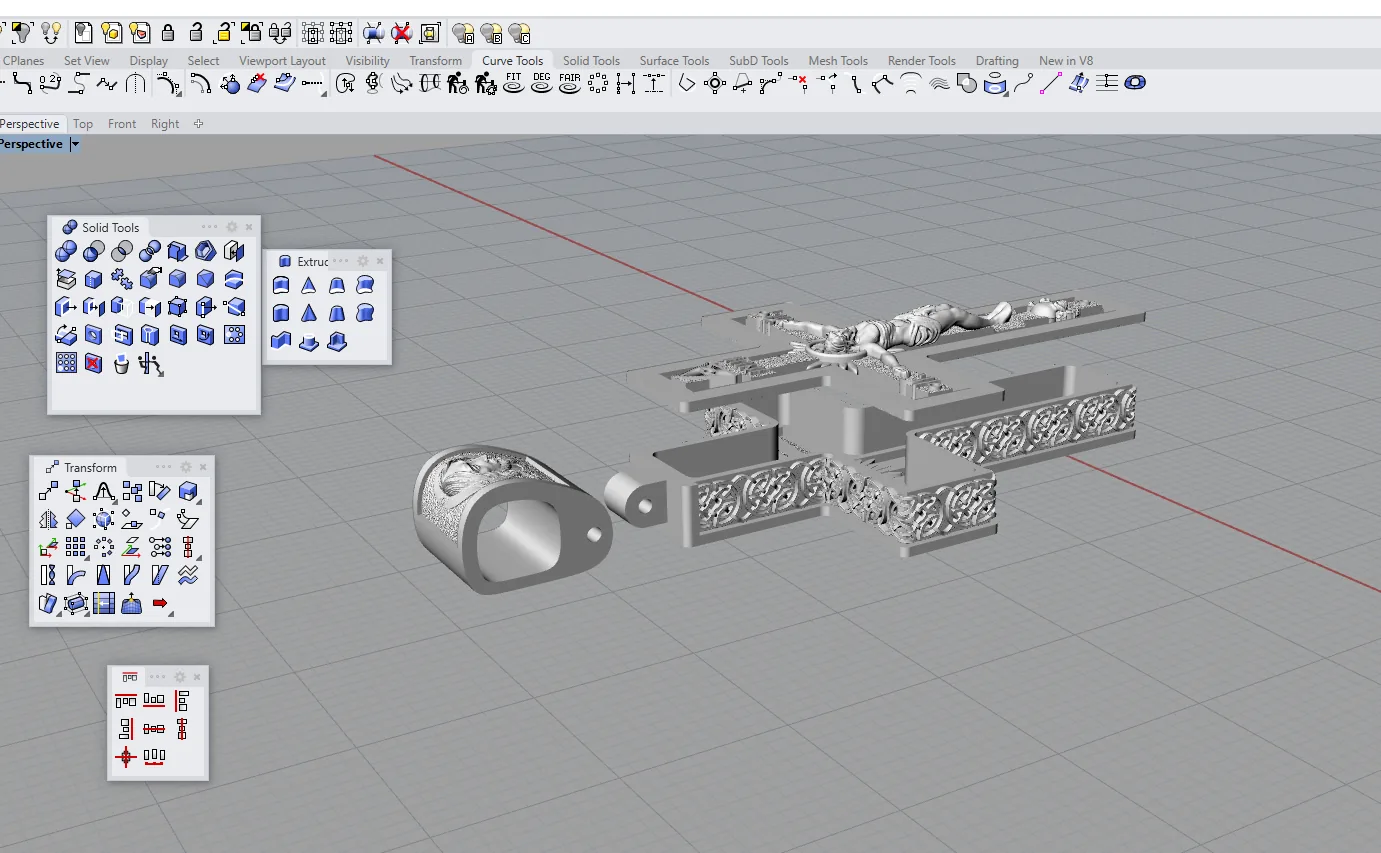Open the Perspective viewport title dropdown arrow
Image resolution: width=1381 pixels, height=853 pixels.
pyautogui.click(x=74, y=144)
